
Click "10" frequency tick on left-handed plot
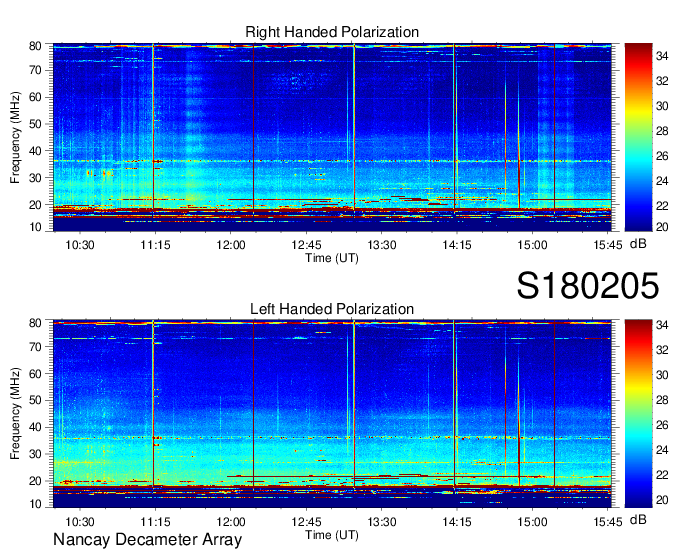[x=35, y=504]
